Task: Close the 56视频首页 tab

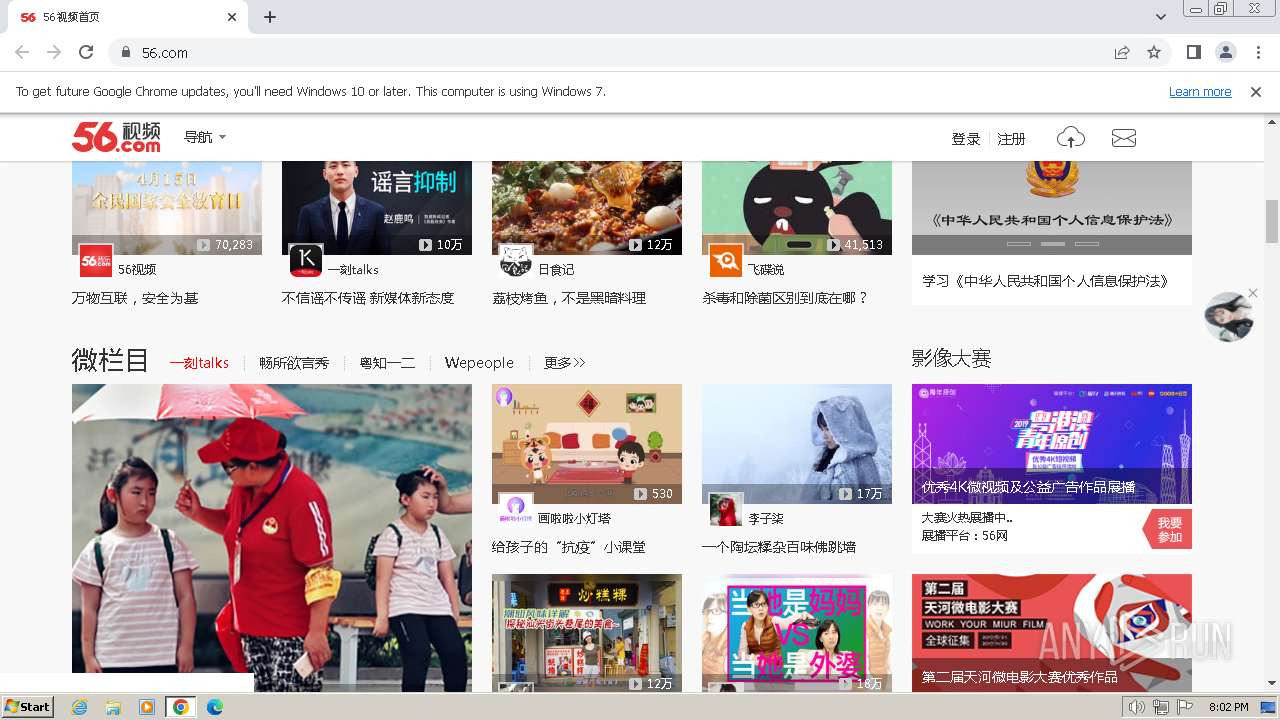Action: point(232,17)
